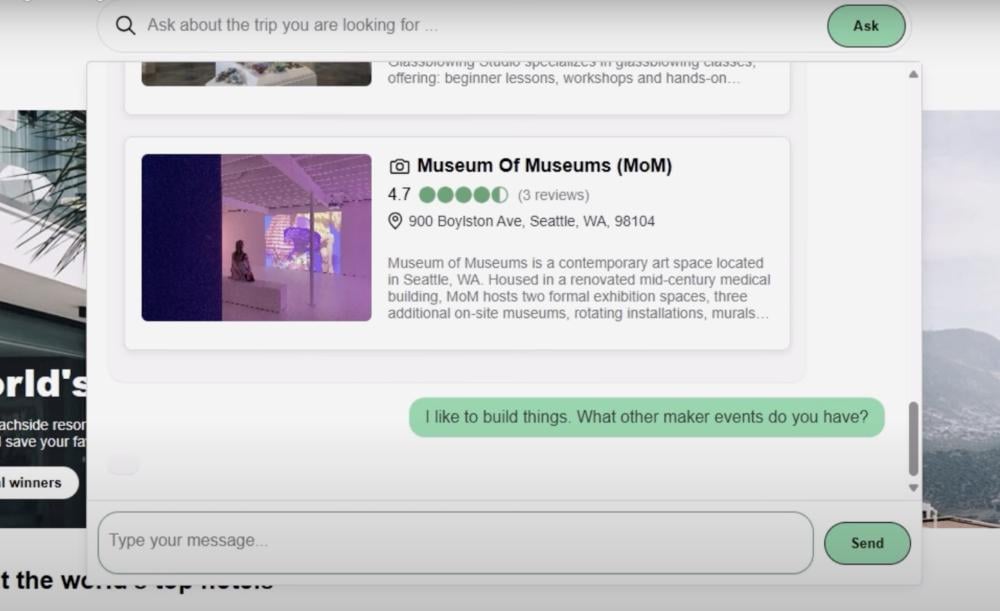The width and height of the screenshot is (1000, 611).
Task: Click the search magnifier icon
Action: pyautogui.click(x=125, y=26)
